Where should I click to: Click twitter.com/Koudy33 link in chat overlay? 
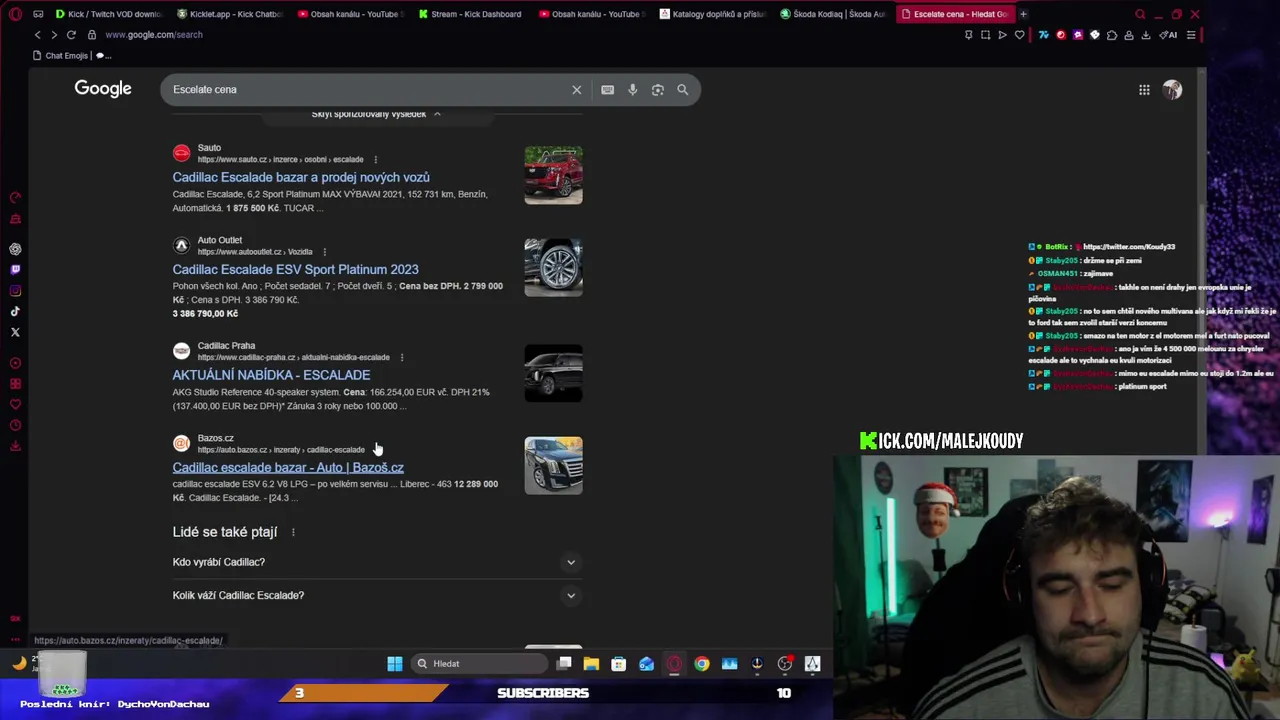1129,247
